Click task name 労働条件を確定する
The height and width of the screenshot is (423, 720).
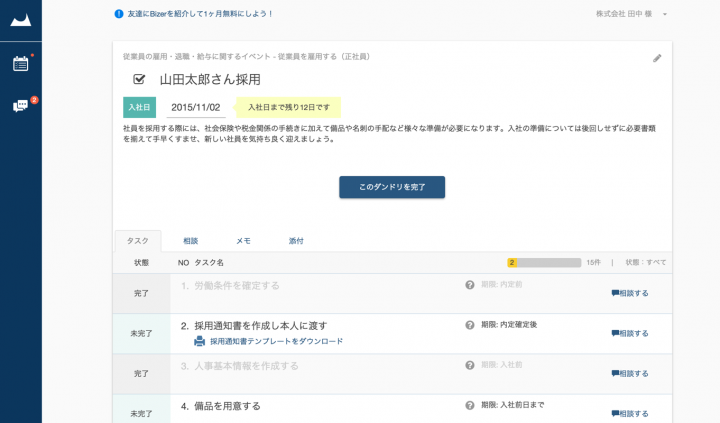(237, 286)
